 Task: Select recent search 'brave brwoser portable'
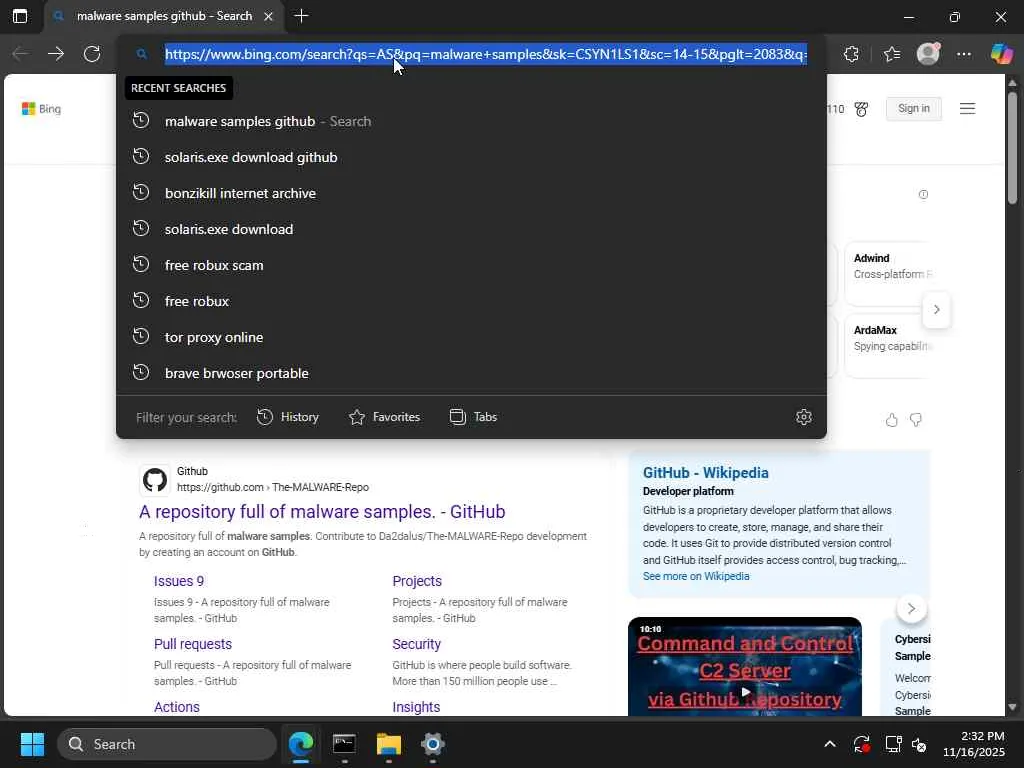471,373
